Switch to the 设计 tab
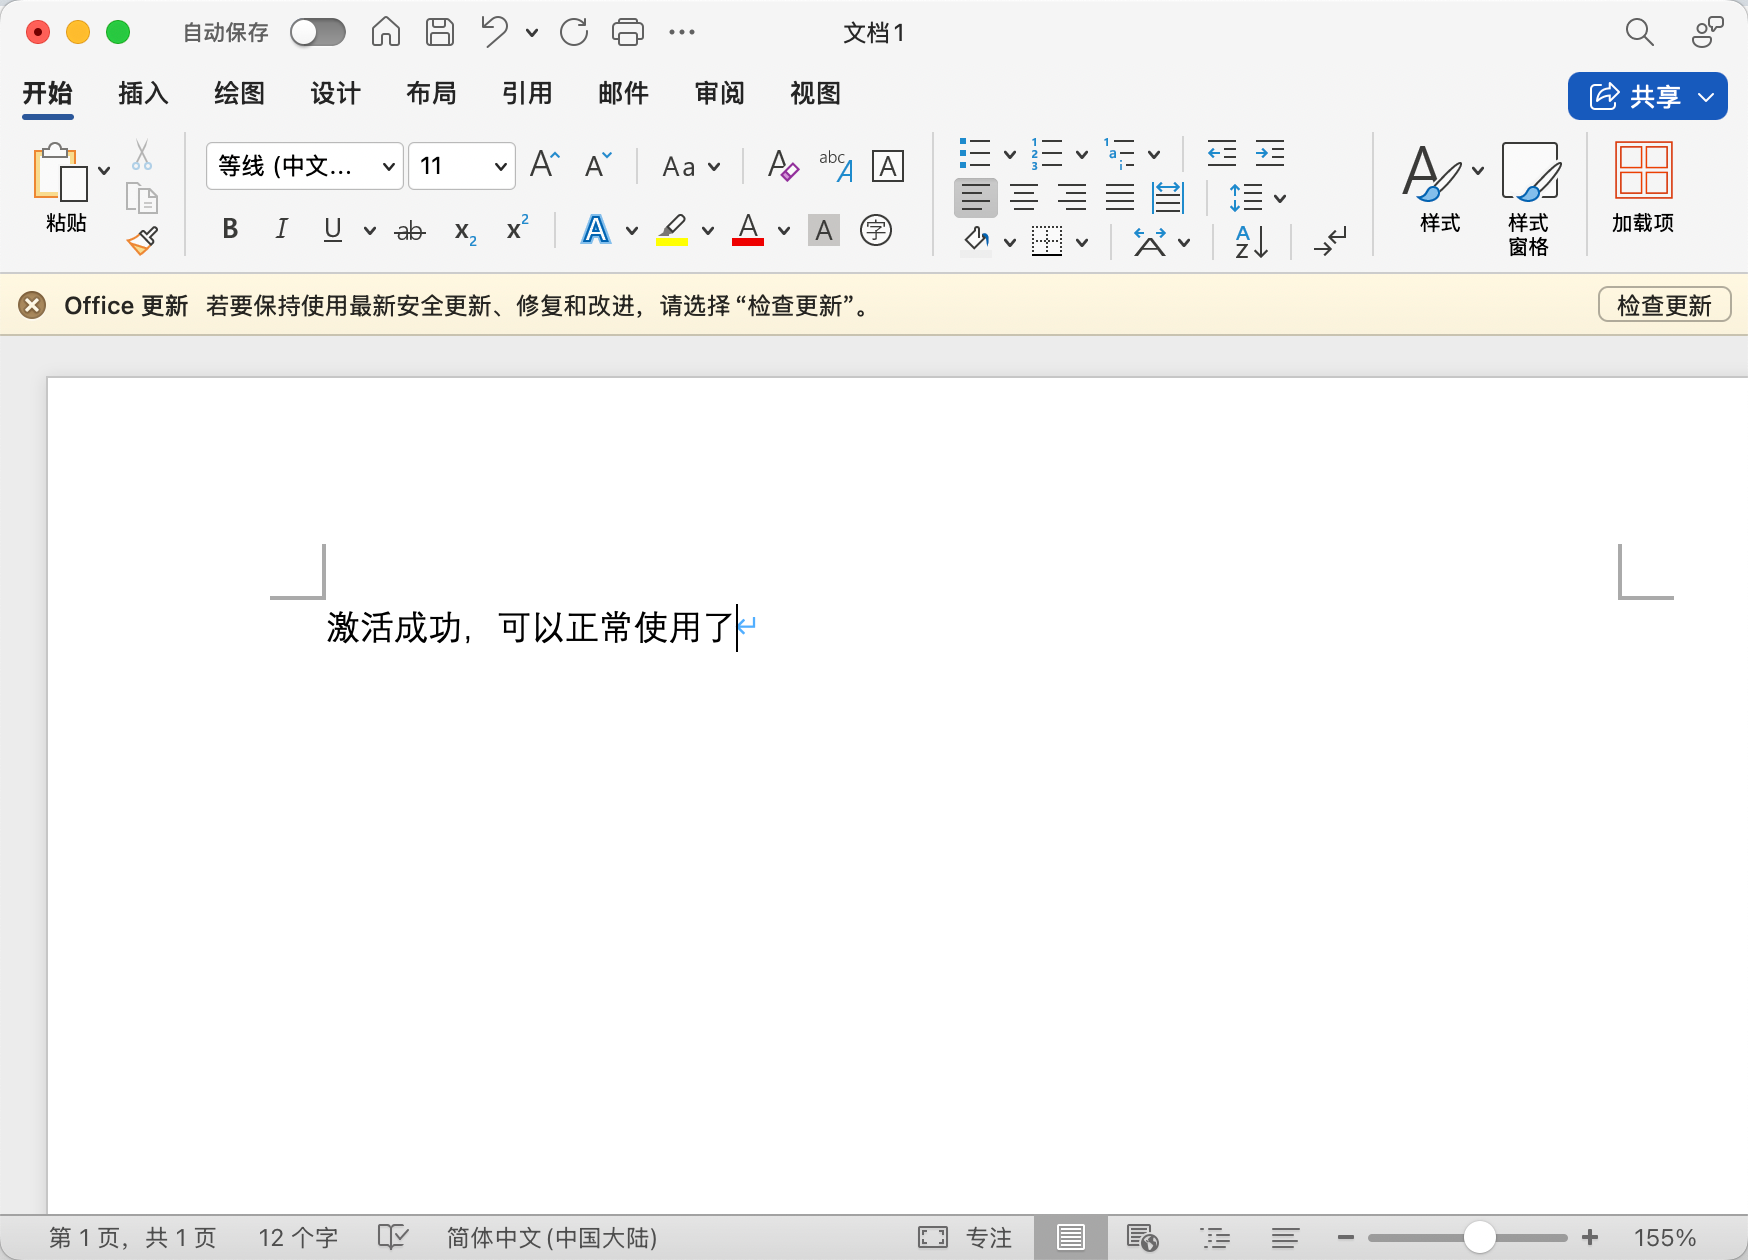1748x1260 pixels. tap(335, 93)
